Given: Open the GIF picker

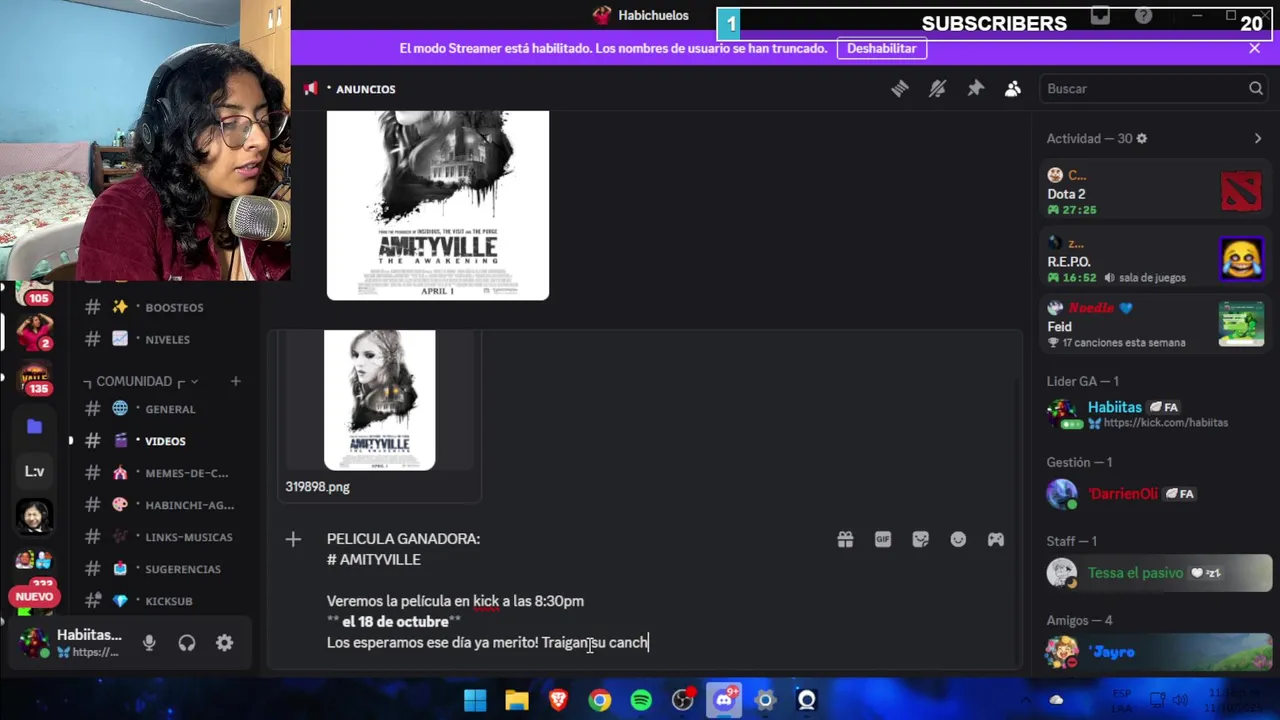Looking at the screenshot, I should 883,540.
